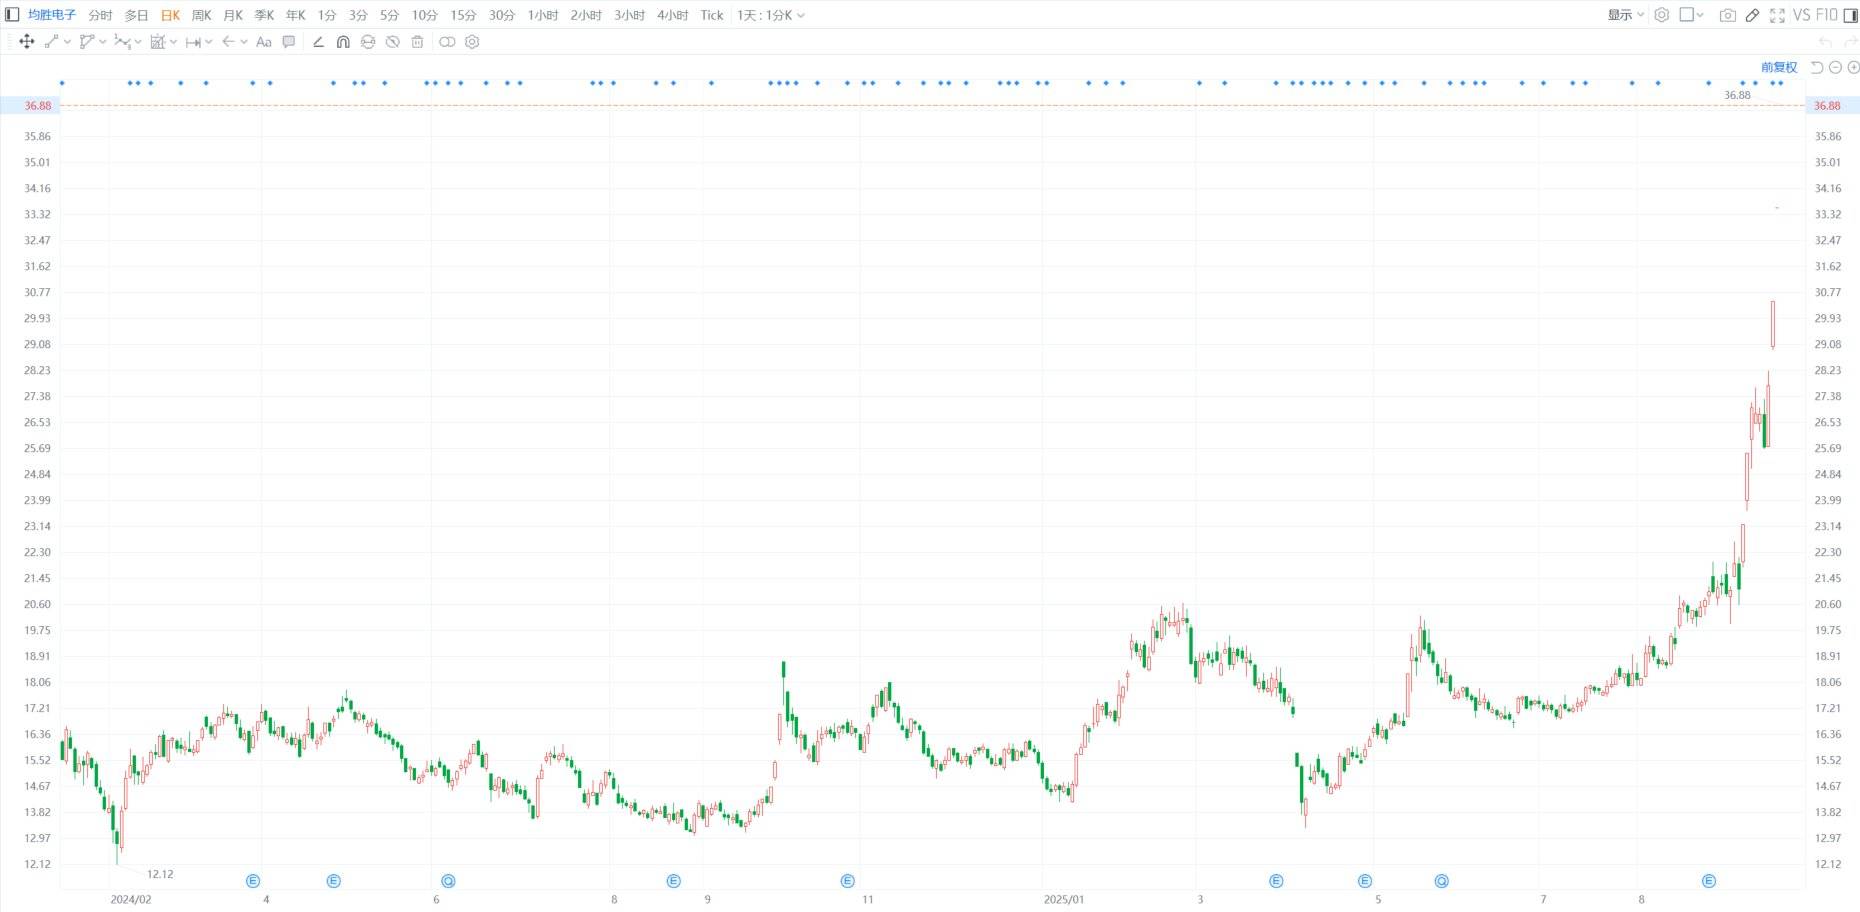
Task: Expand the 1天:1分K interval dropdown
Action: pos(771,15)
